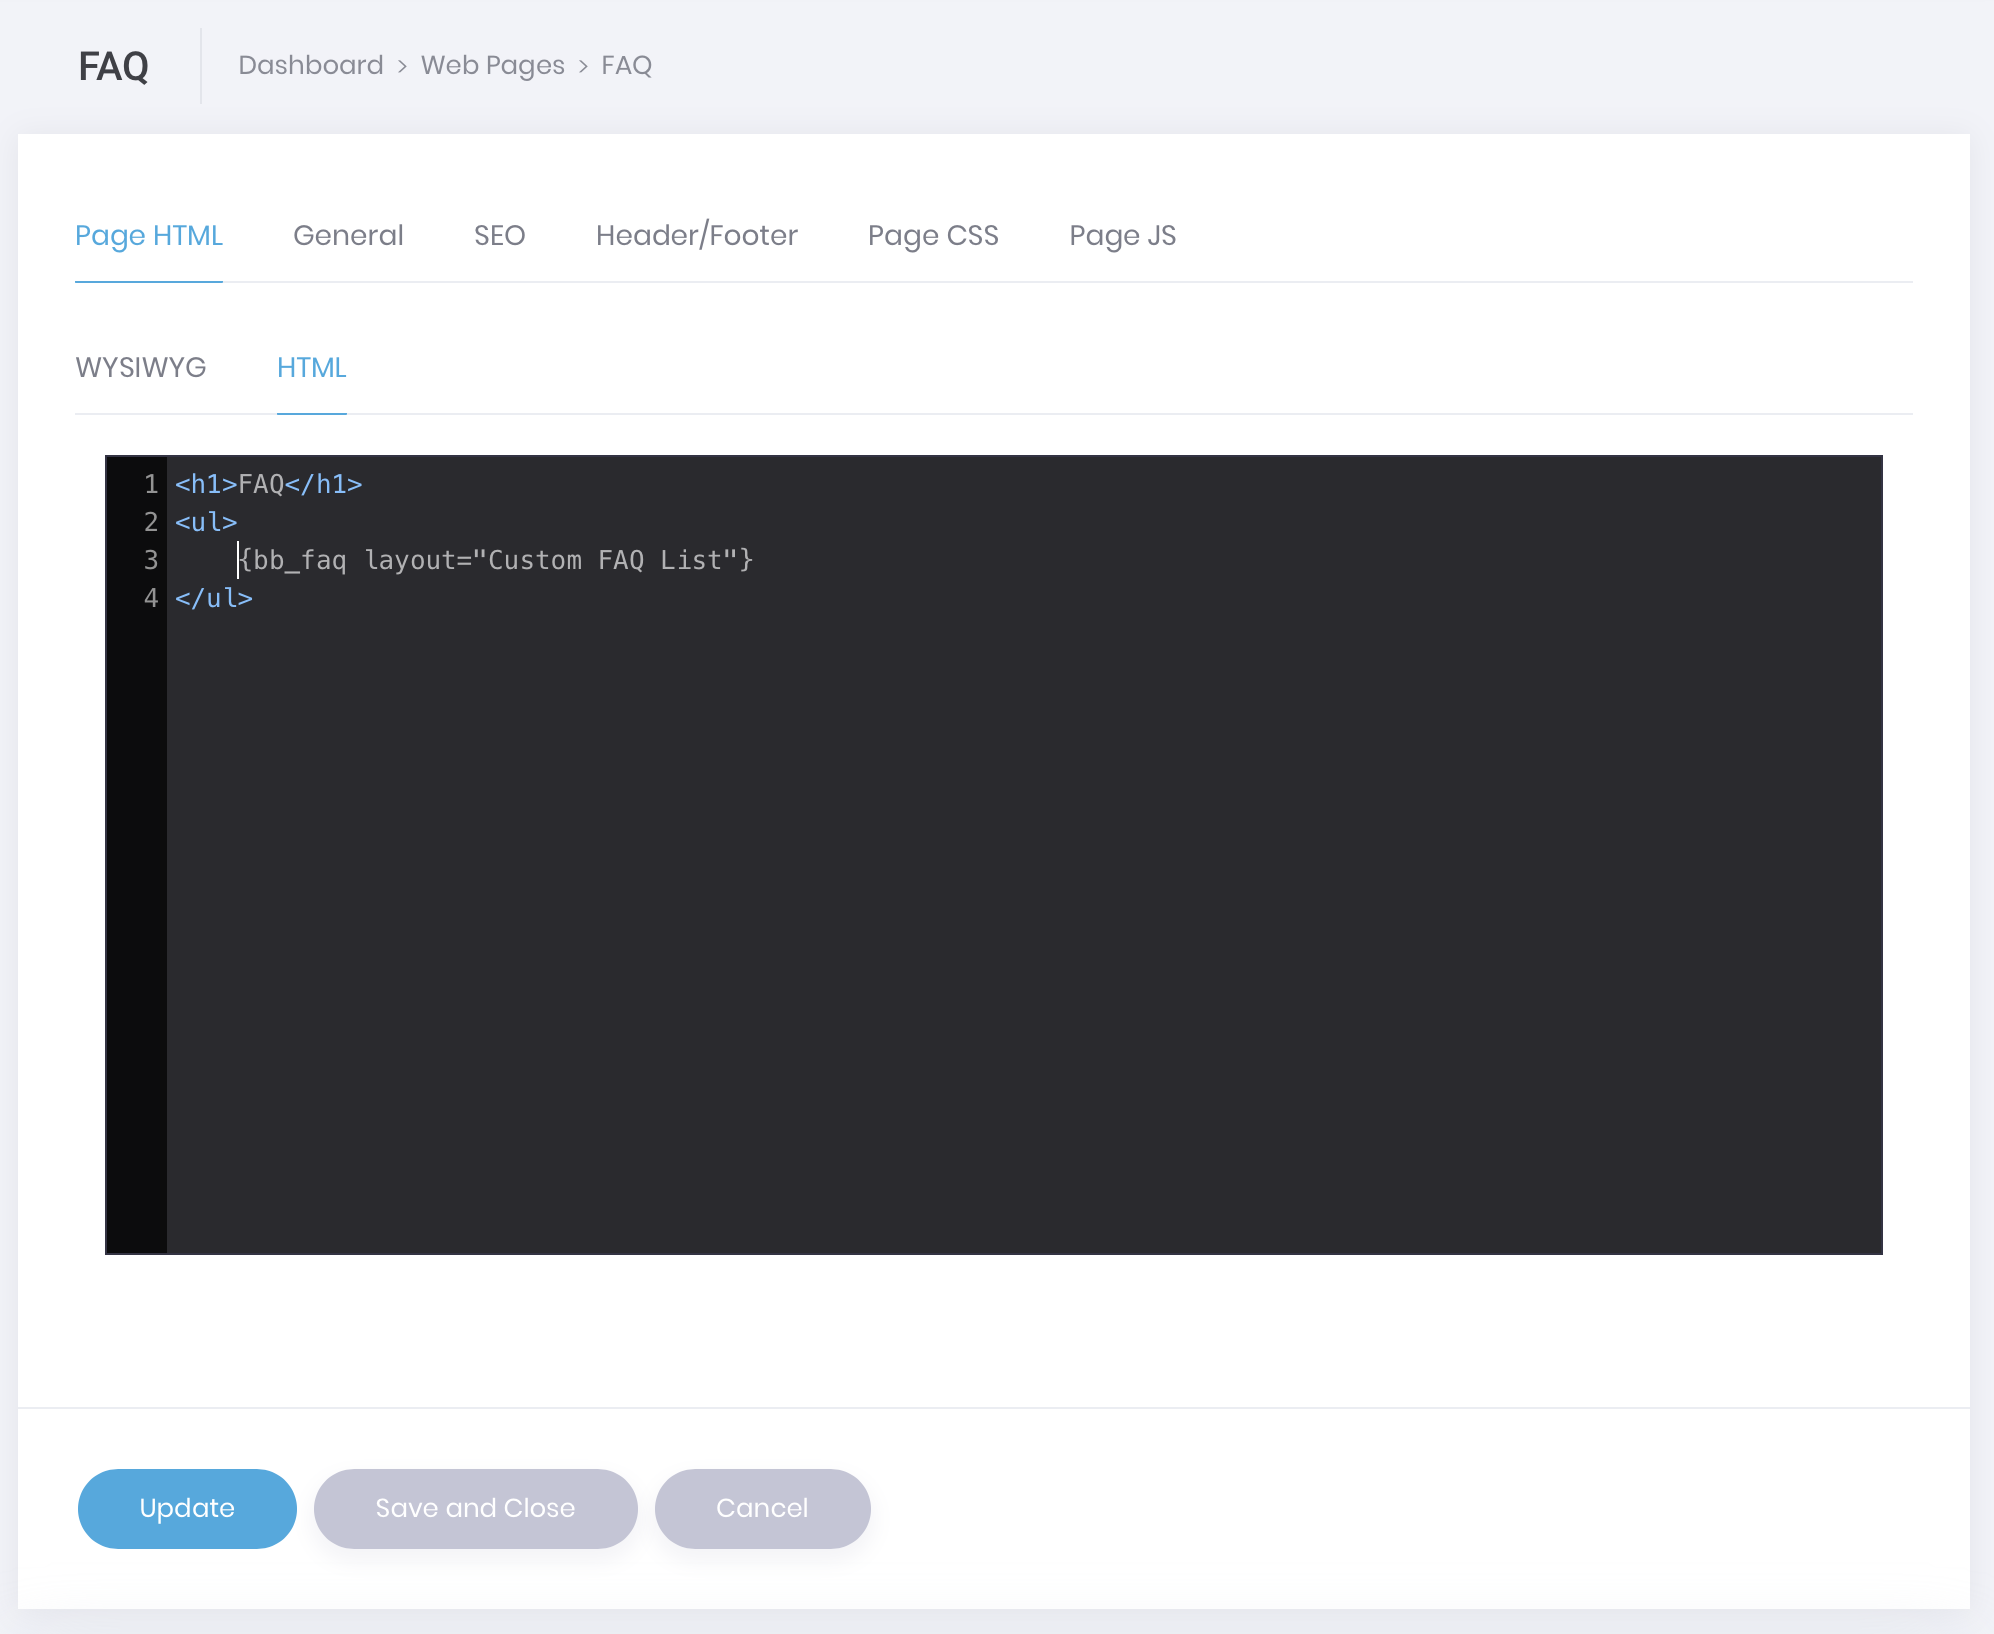Click line number 4 in gutter
This screenshot has width=1994, height=1634.
[x=151, y=598]
